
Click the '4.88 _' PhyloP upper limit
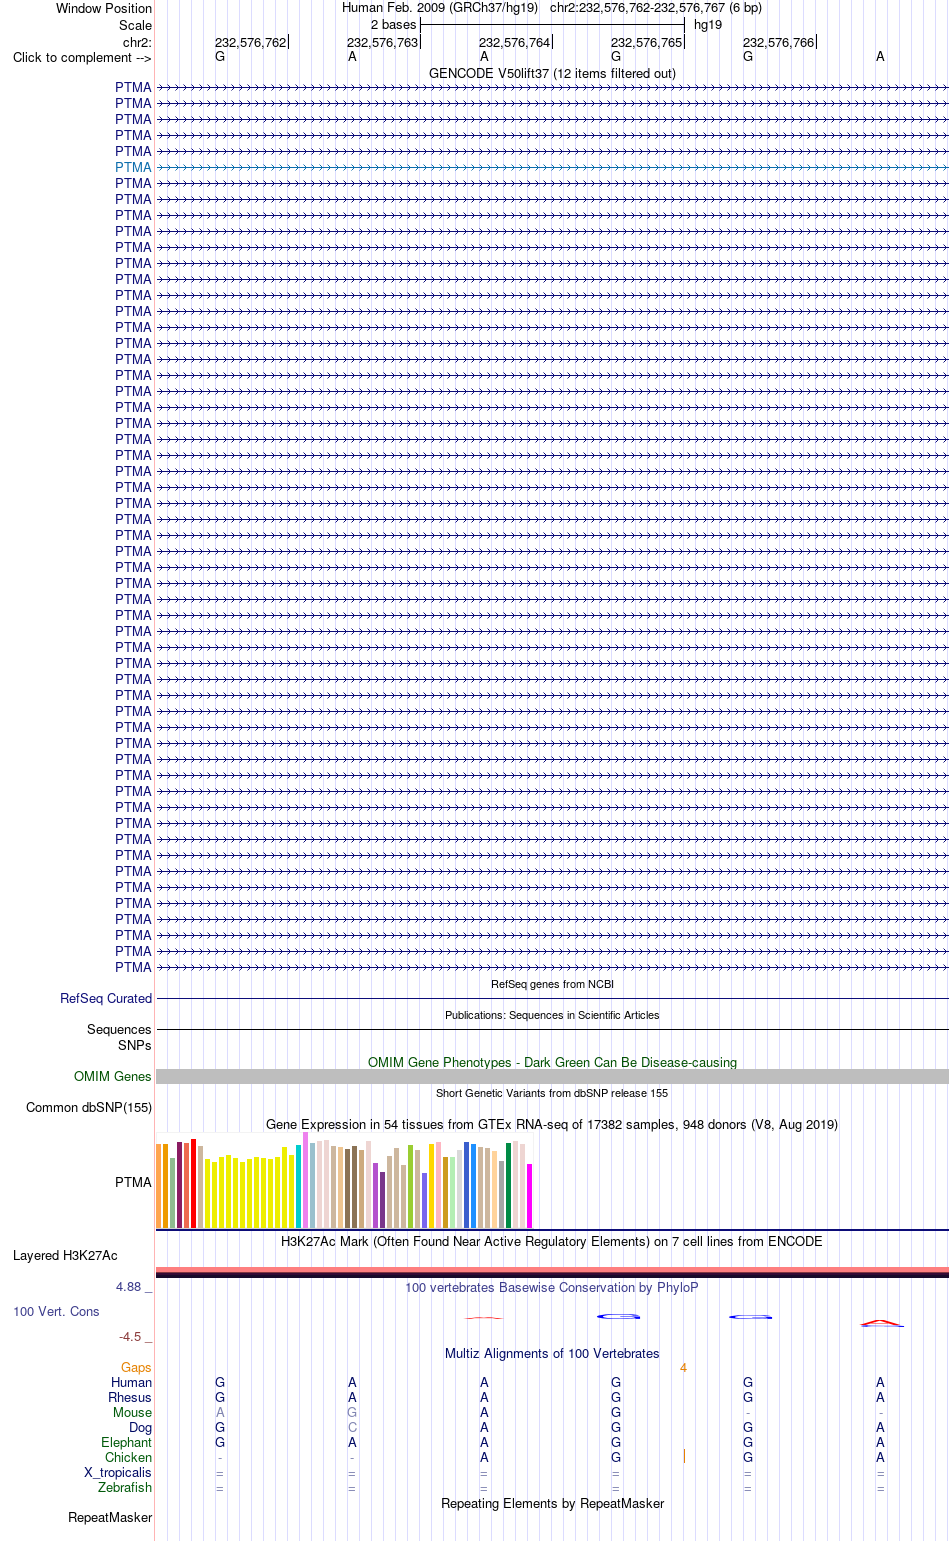coord(134,1286)
